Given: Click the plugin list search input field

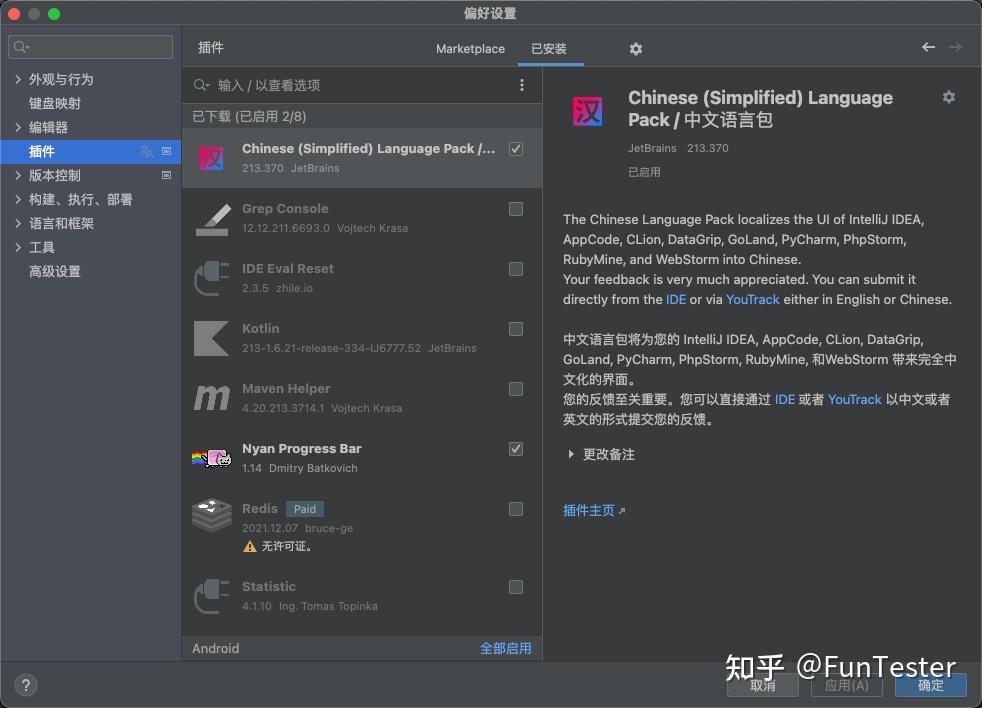Looking at the screenshot, I should (x=350, y=85).
